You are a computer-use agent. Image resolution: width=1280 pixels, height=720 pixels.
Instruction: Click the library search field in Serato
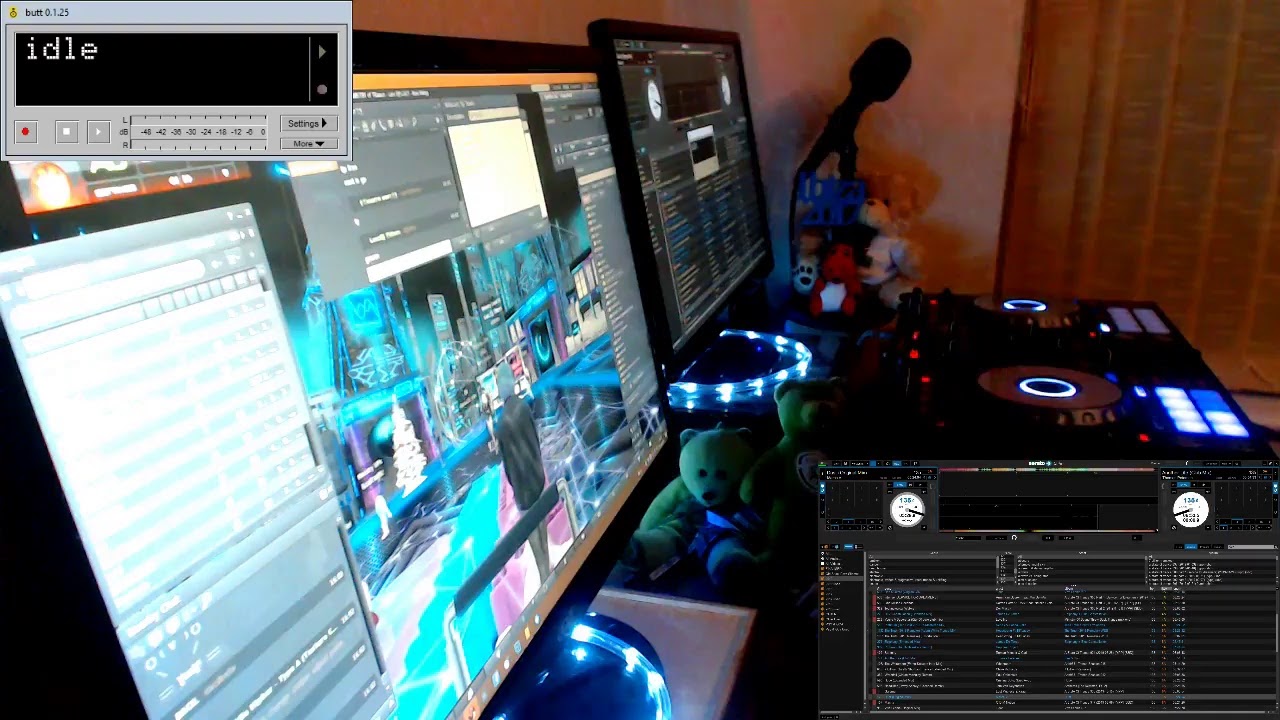coord(1252,547)
